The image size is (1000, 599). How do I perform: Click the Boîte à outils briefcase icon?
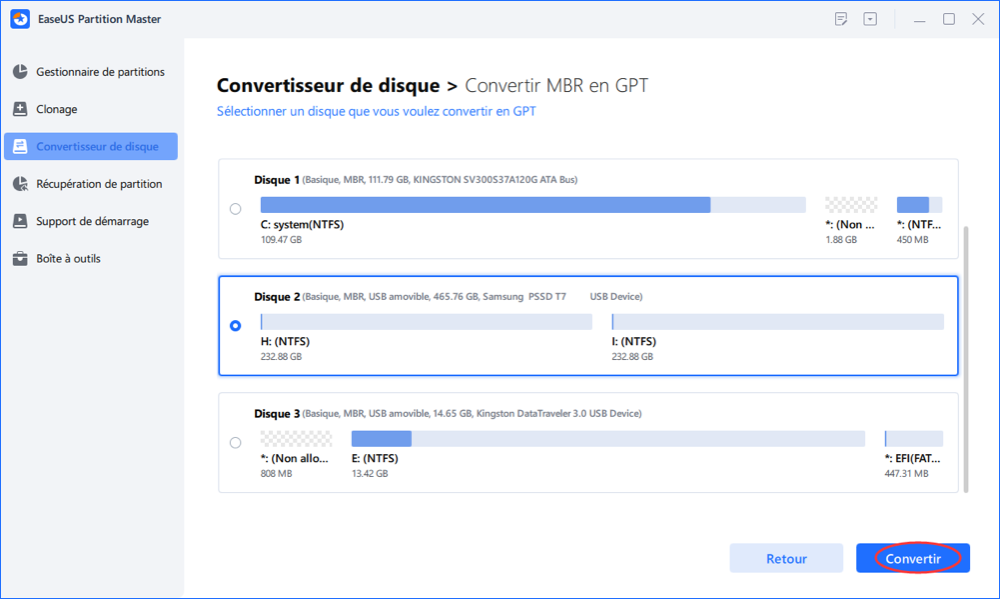(x=20, y=259)
